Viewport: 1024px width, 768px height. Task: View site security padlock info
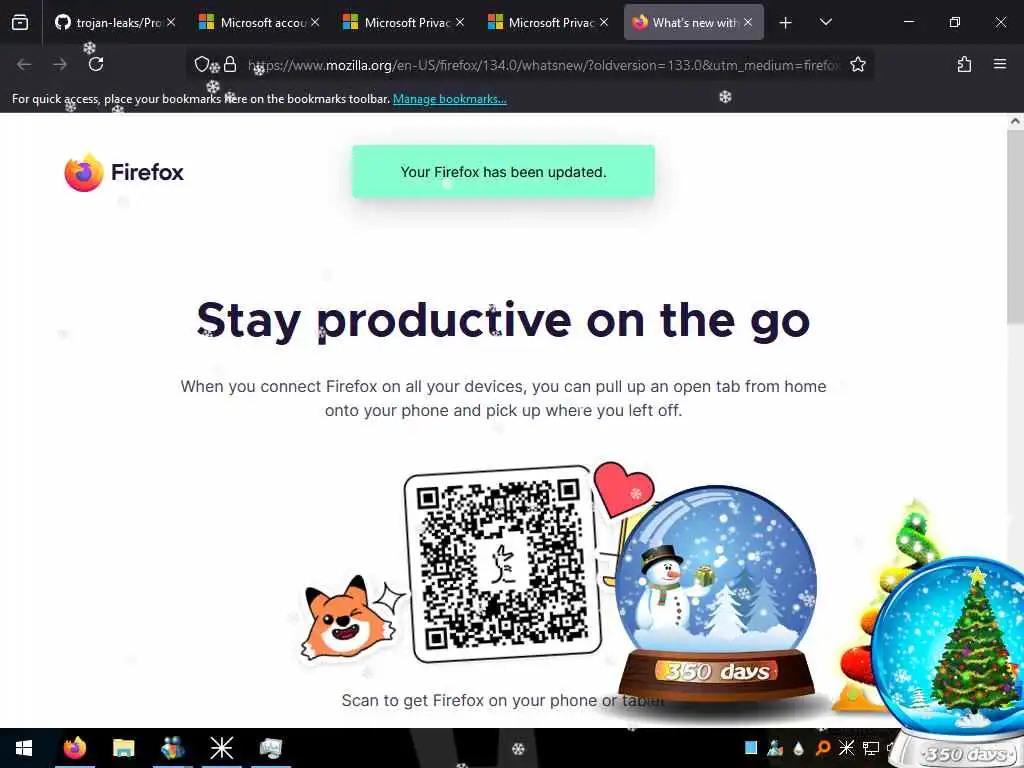point(230,64)
